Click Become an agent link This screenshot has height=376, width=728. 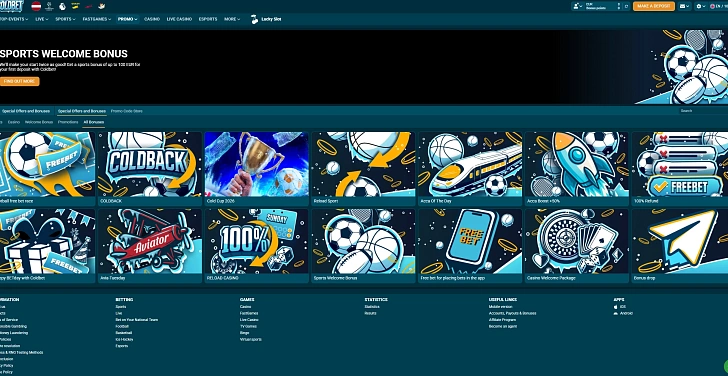click(503, 326)
